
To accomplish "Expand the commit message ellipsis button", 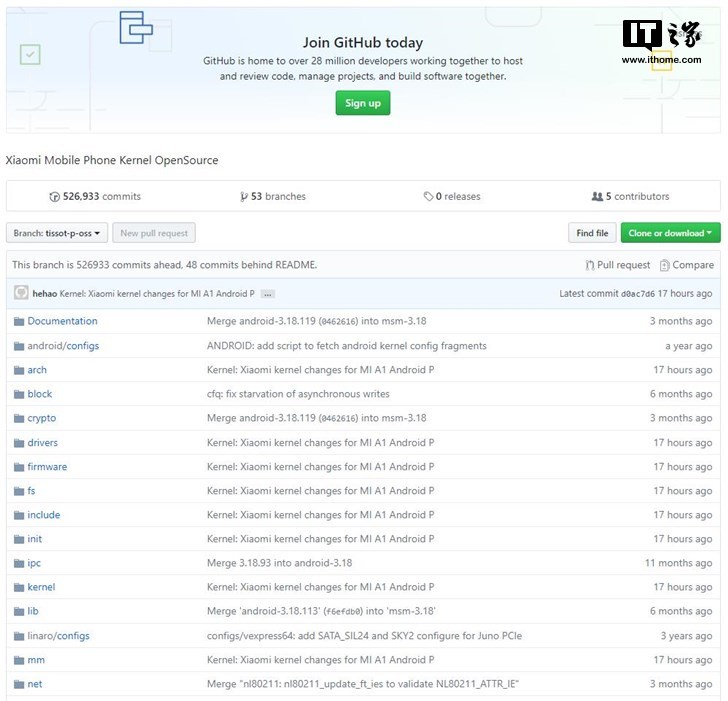I will [267, 294].
